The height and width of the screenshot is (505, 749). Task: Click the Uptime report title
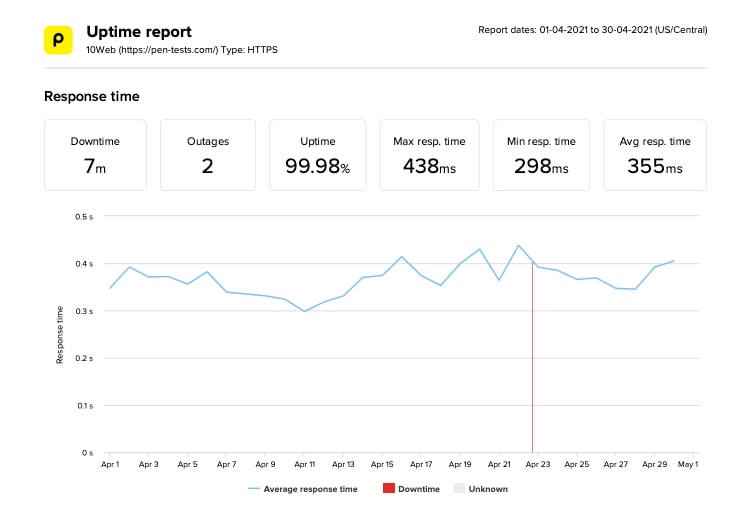139,32
